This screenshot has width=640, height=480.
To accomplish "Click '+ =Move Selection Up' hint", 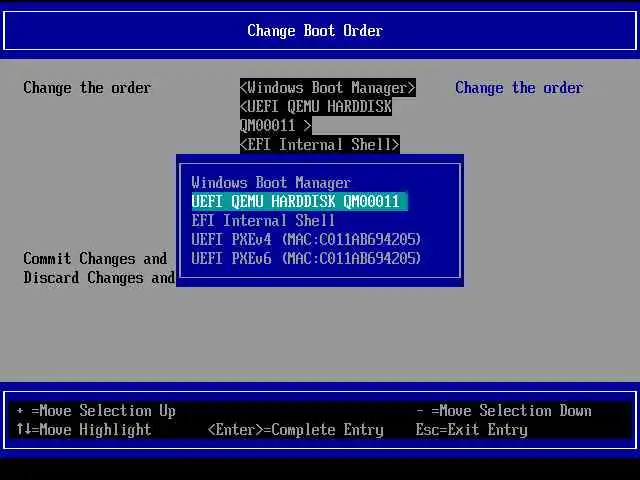I will [x=96, y=411].
